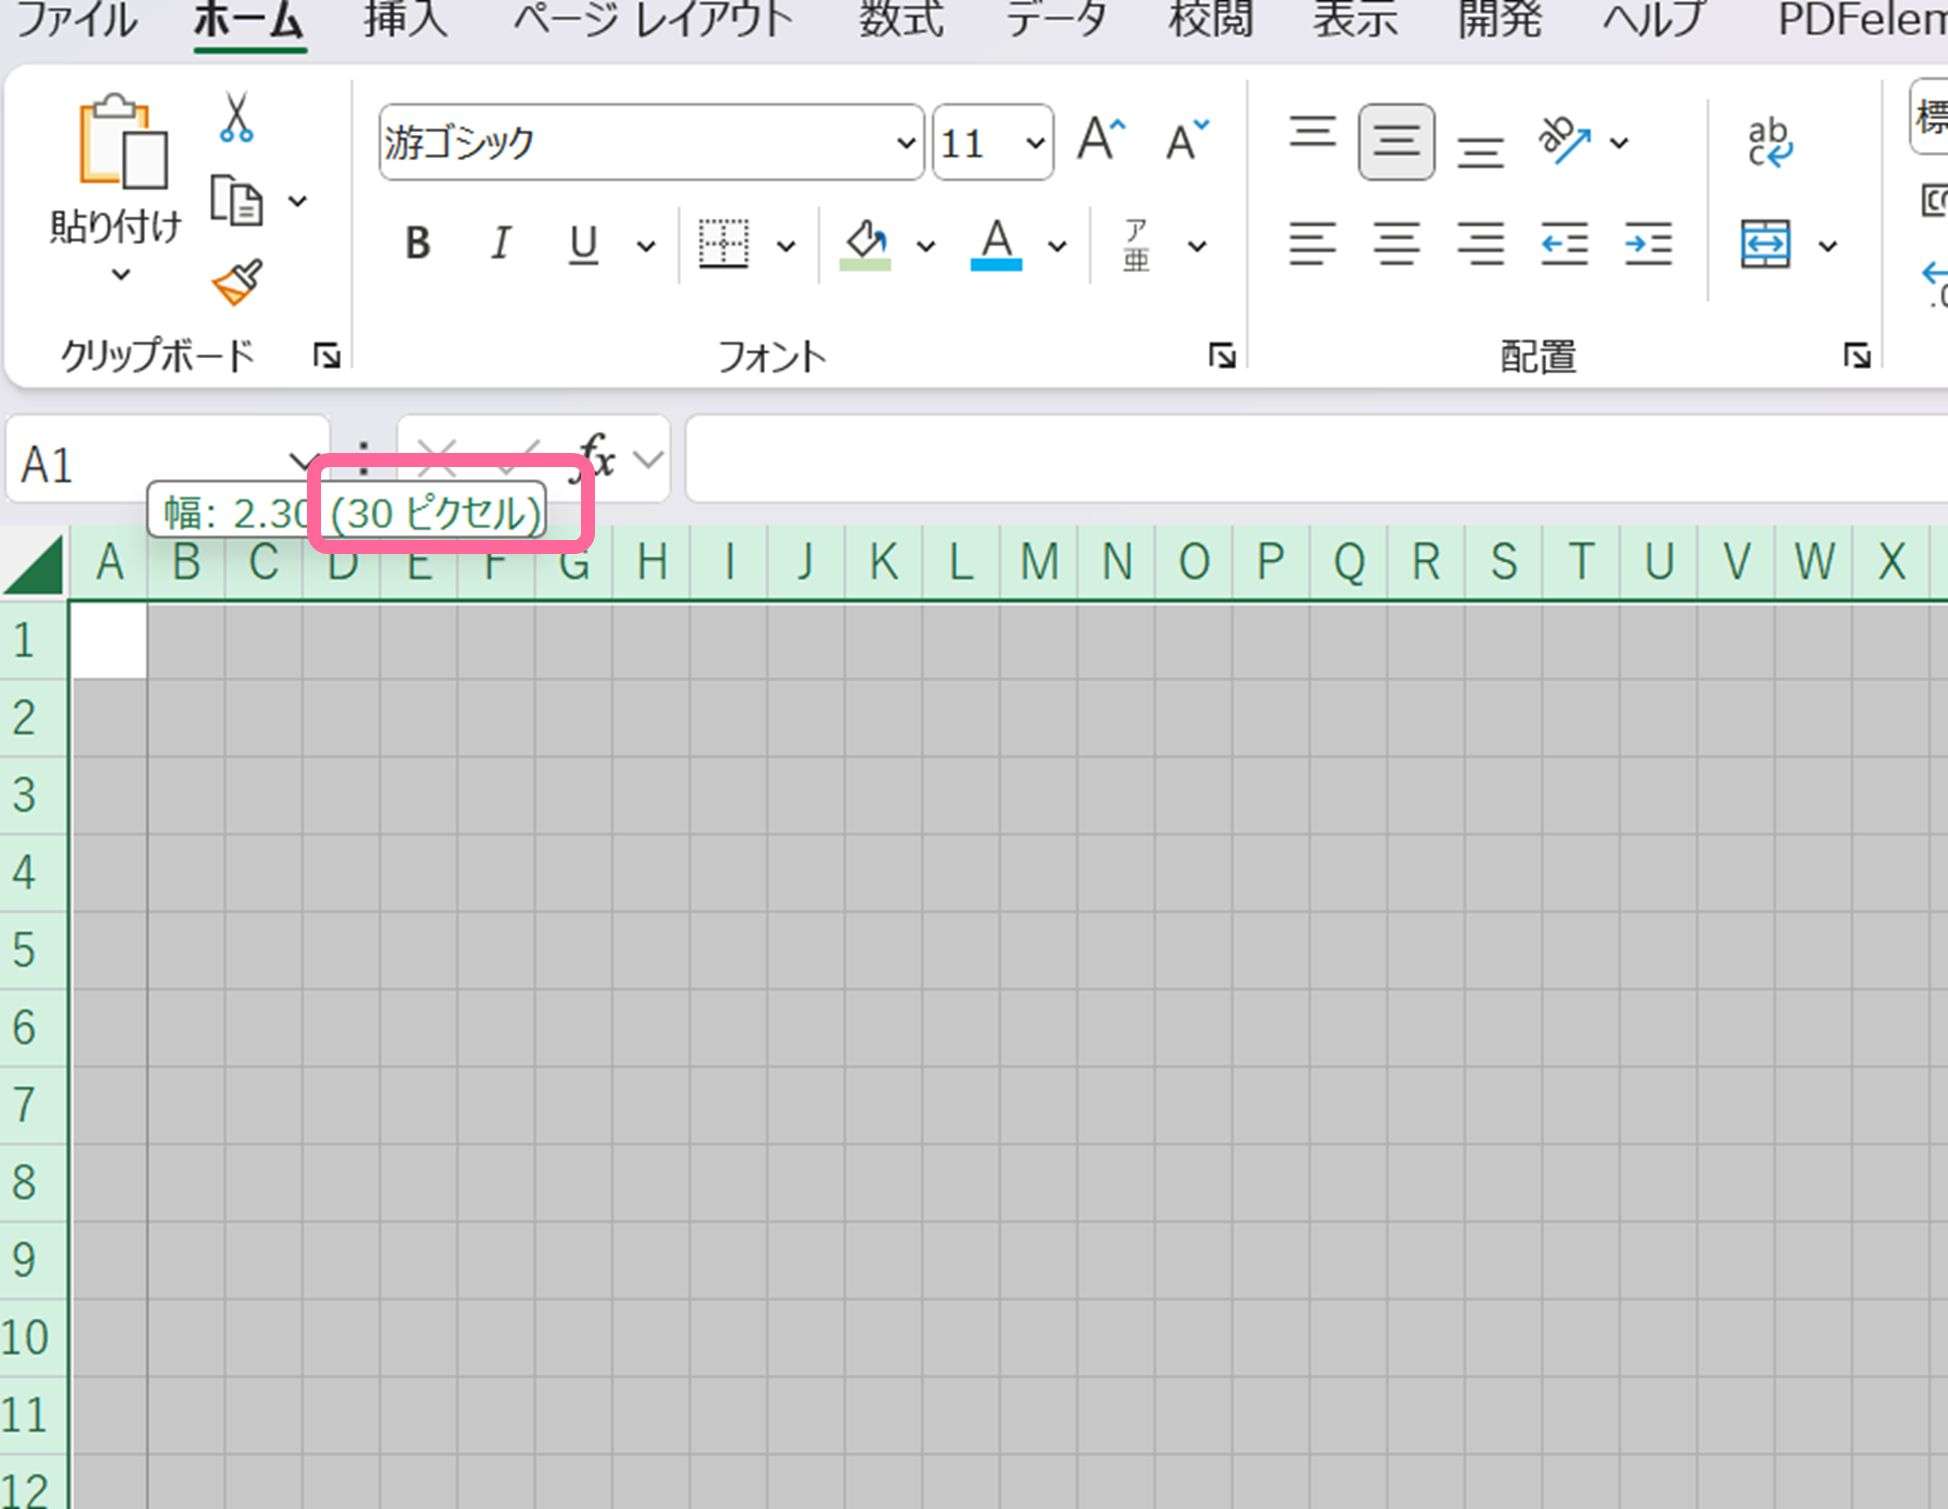
Task: Click the text orientation icon
Action: click(x=1564, y=141)
